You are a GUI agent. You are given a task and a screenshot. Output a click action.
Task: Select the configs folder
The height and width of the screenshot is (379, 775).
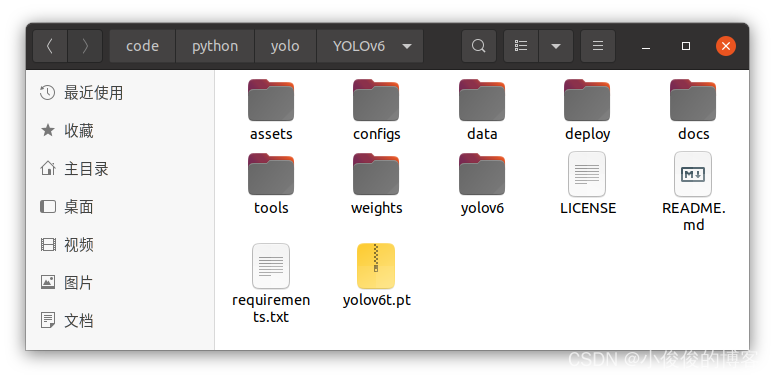click(377, 110)
